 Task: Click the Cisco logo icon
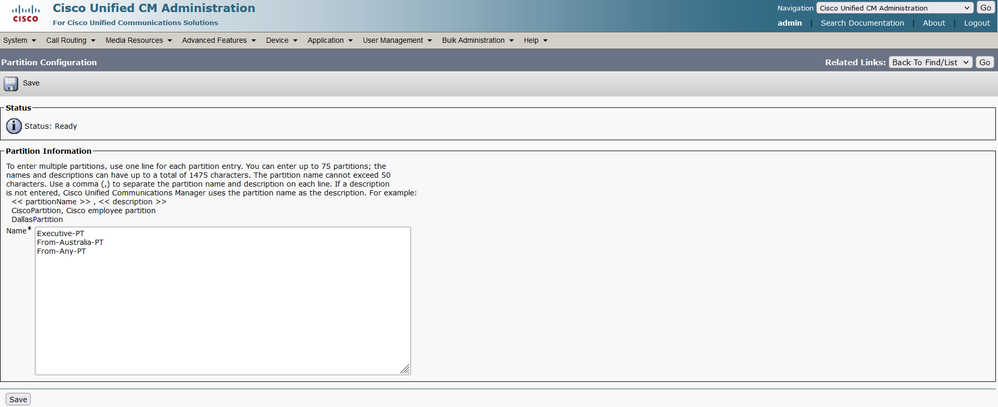25,13
